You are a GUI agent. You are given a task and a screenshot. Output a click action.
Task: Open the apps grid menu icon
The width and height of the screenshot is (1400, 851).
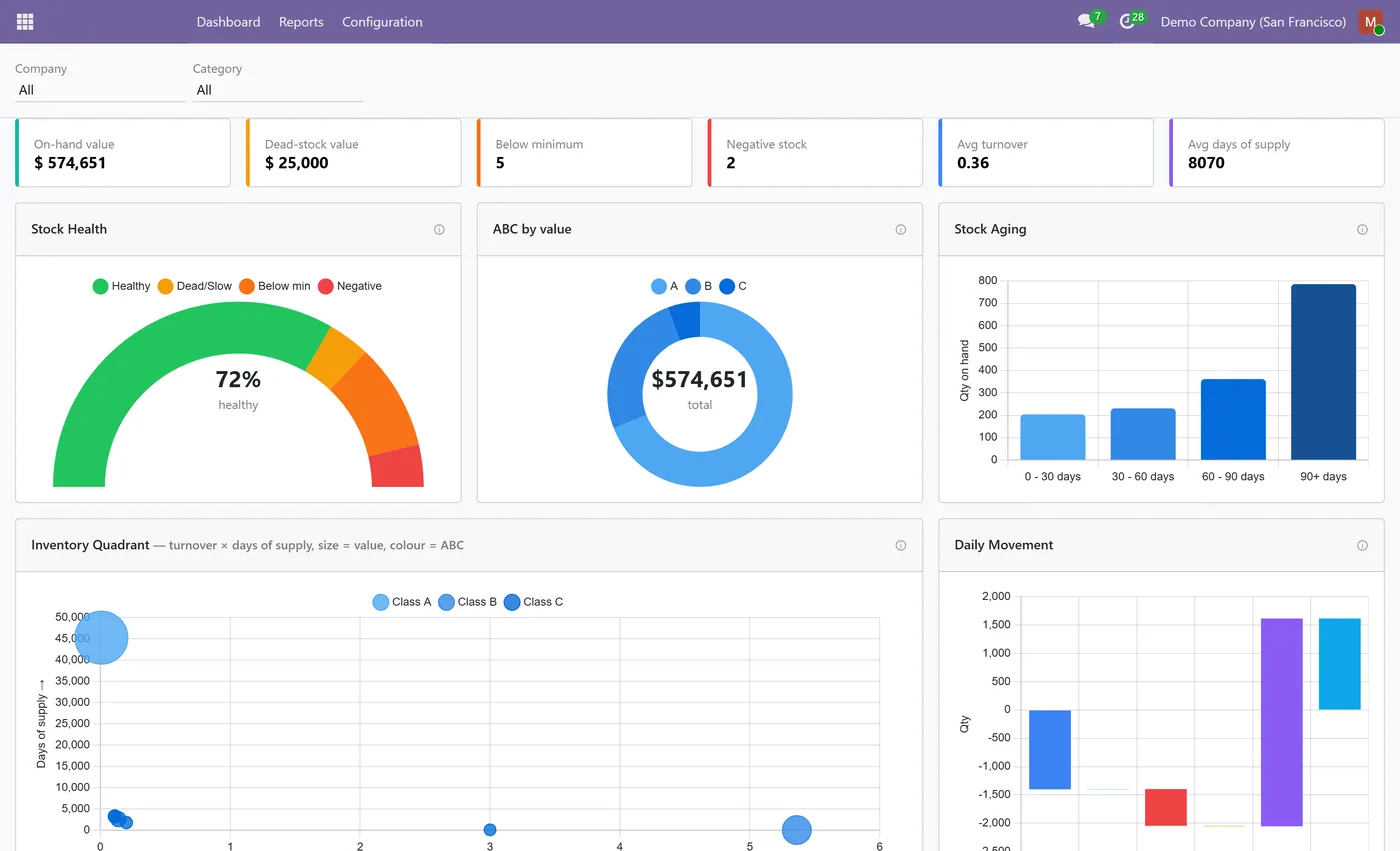click(x=25, y=21)
